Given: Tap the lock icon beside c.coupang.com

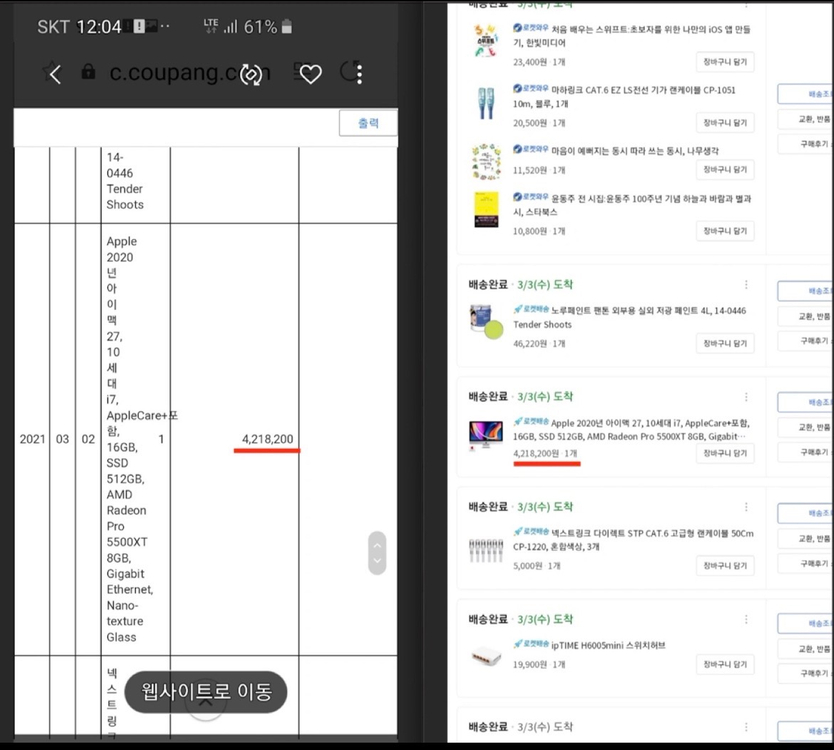Looking at the screenshot, I should coord(89,73).
